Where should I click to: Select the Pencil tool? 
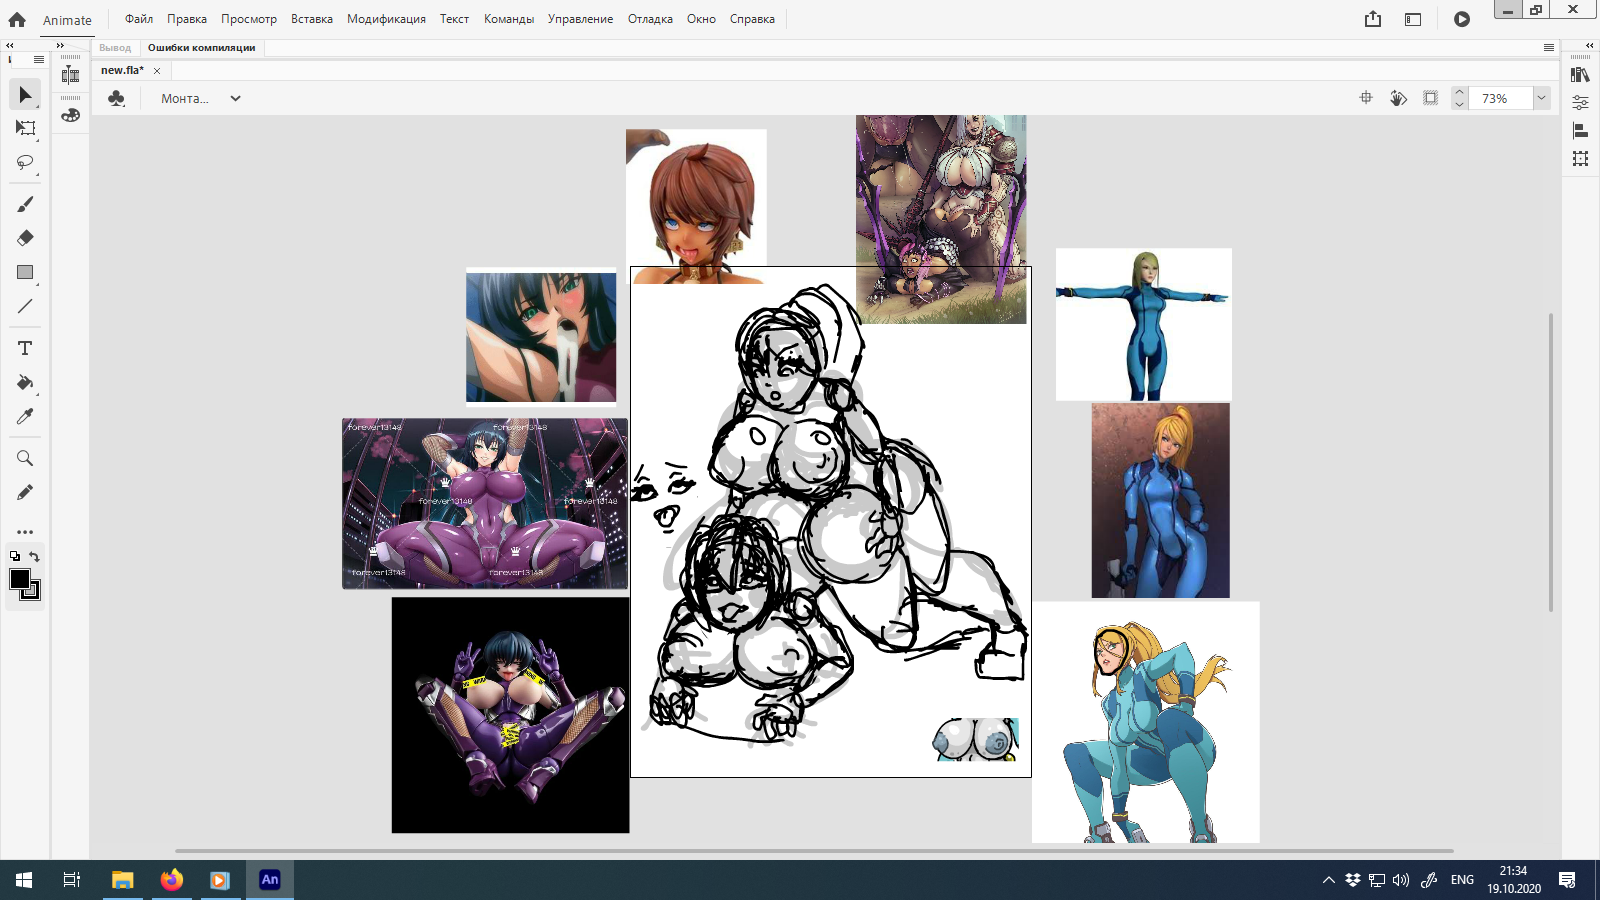tap(25, 492)
